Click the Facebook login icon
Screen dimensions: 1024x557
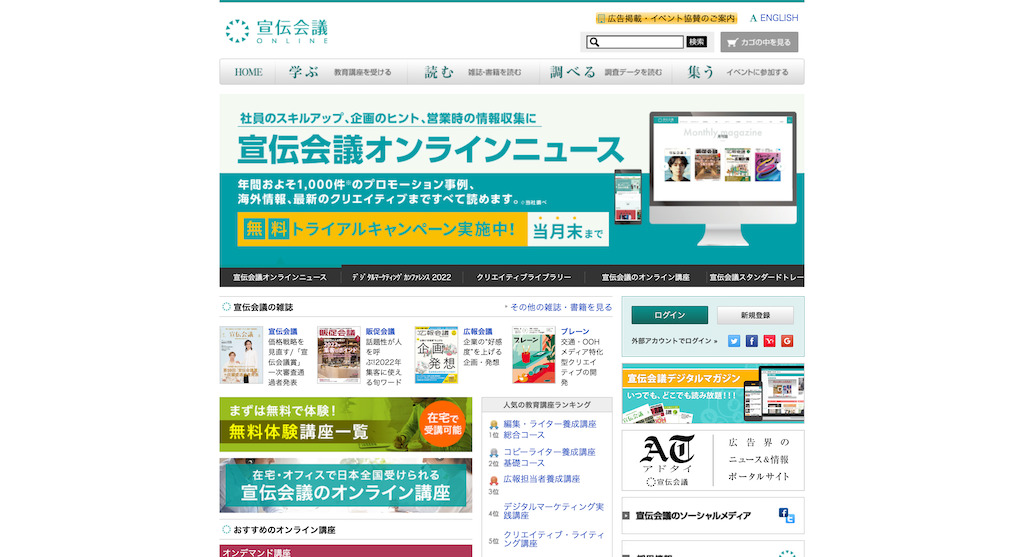point(752,341)
